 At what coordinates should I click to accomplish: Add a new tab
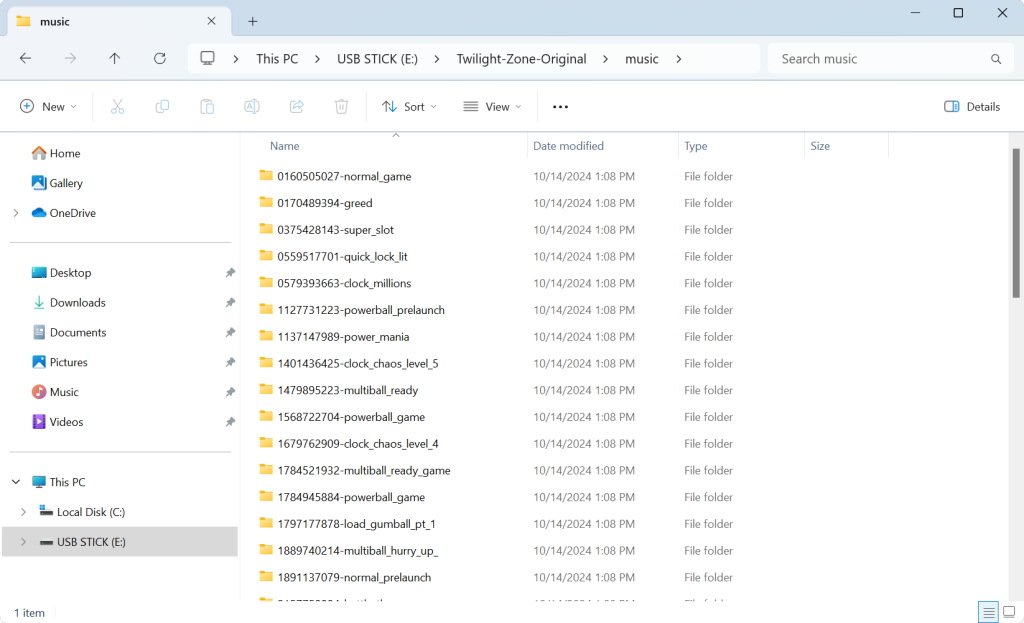[x=253, y=22]
